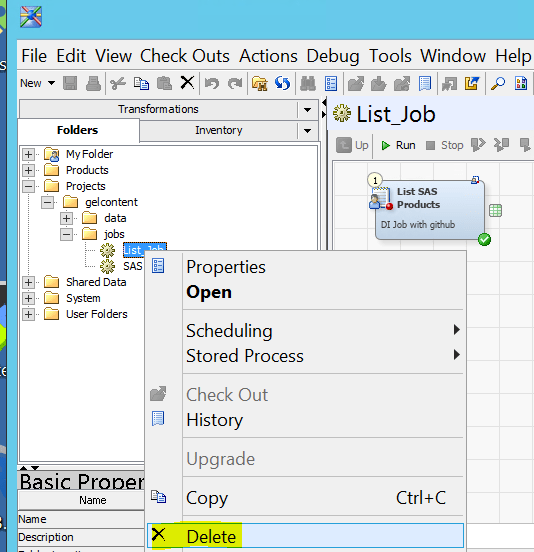Click the folder-find icon in the toolbar
Screen dimensions: 534x552
tap(259, 84)
